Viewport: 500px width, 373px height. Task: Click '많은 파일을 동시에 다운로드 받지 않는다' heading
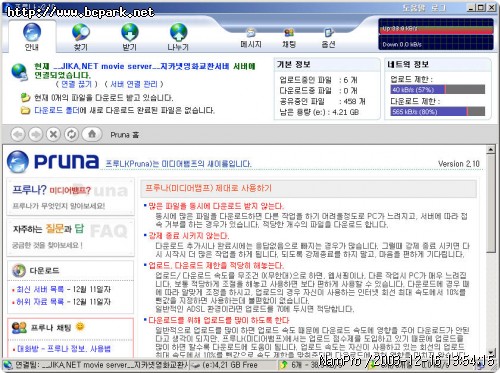coord(216,206)
